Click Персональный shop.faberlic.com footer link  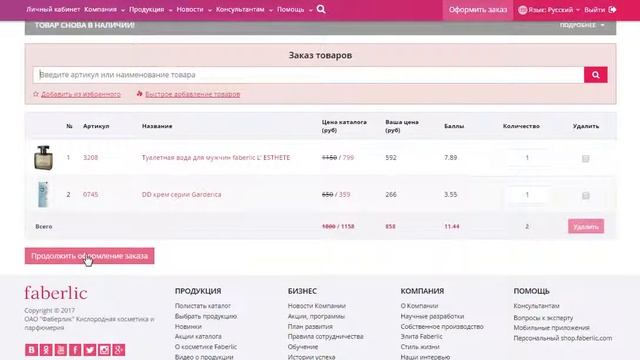coord(563,338)
